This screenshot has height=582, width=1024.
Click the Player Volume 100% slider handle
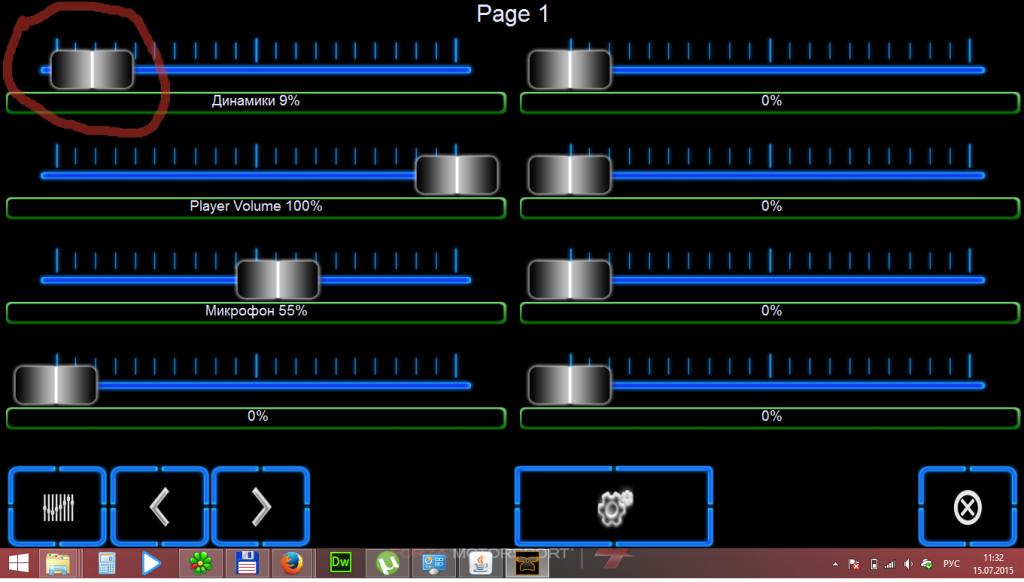(x=457, y=175)
